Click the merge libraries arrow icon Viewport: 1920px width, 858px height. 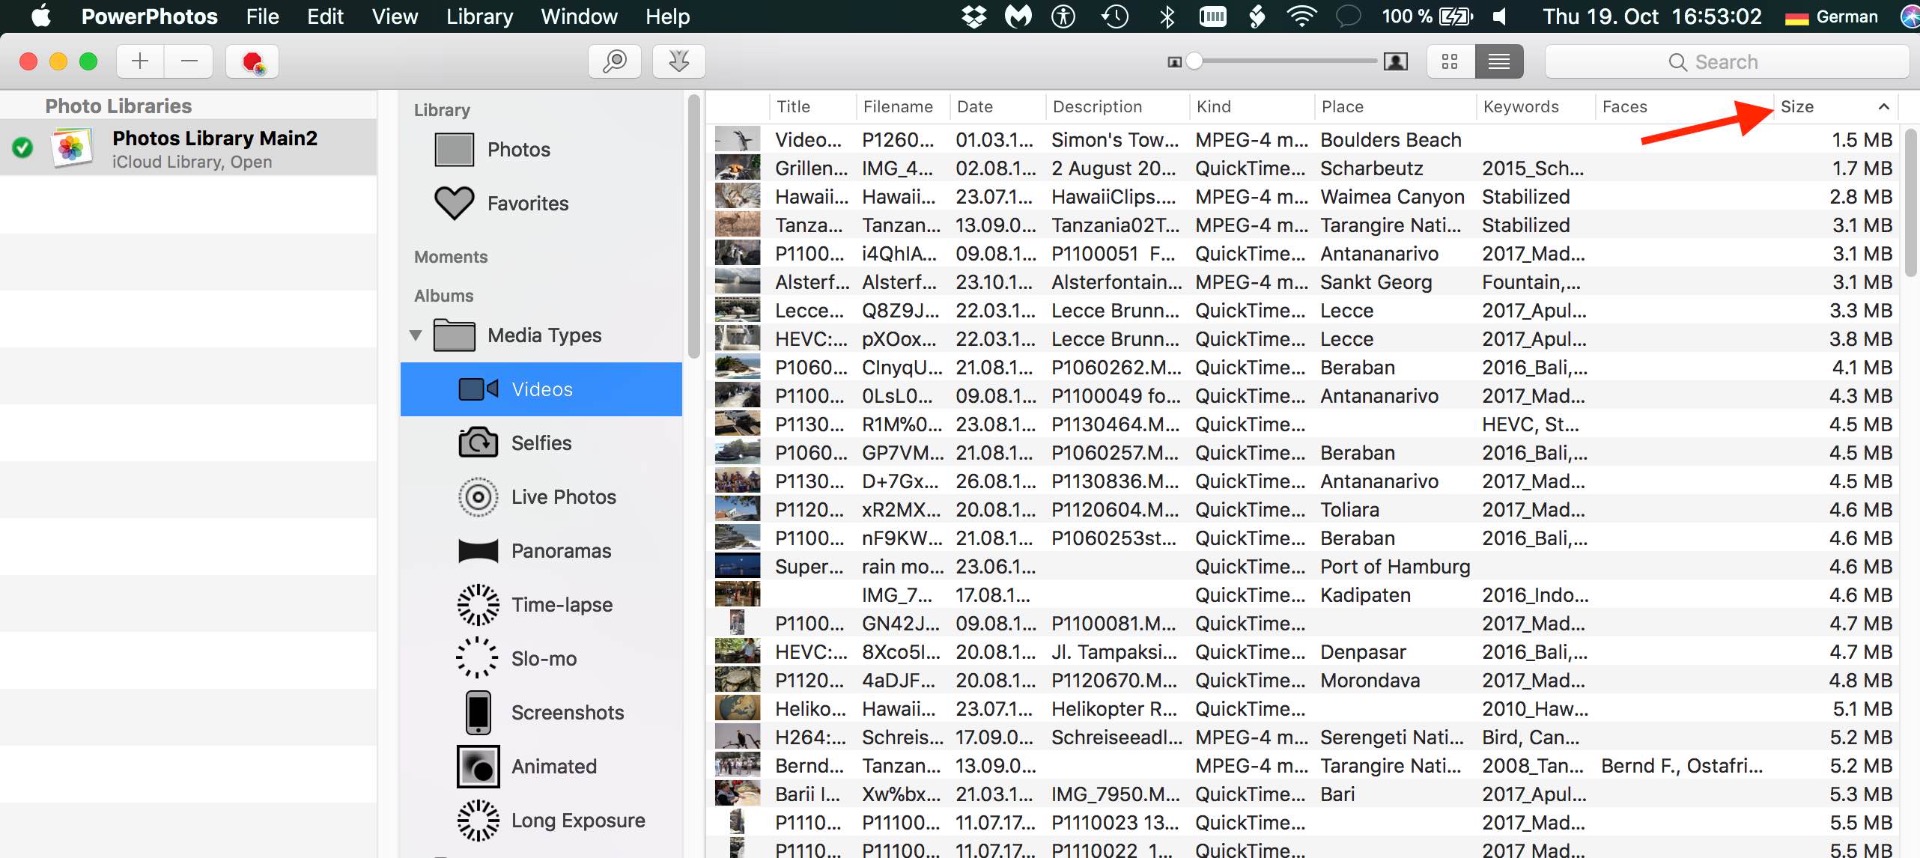coord(679,61)
